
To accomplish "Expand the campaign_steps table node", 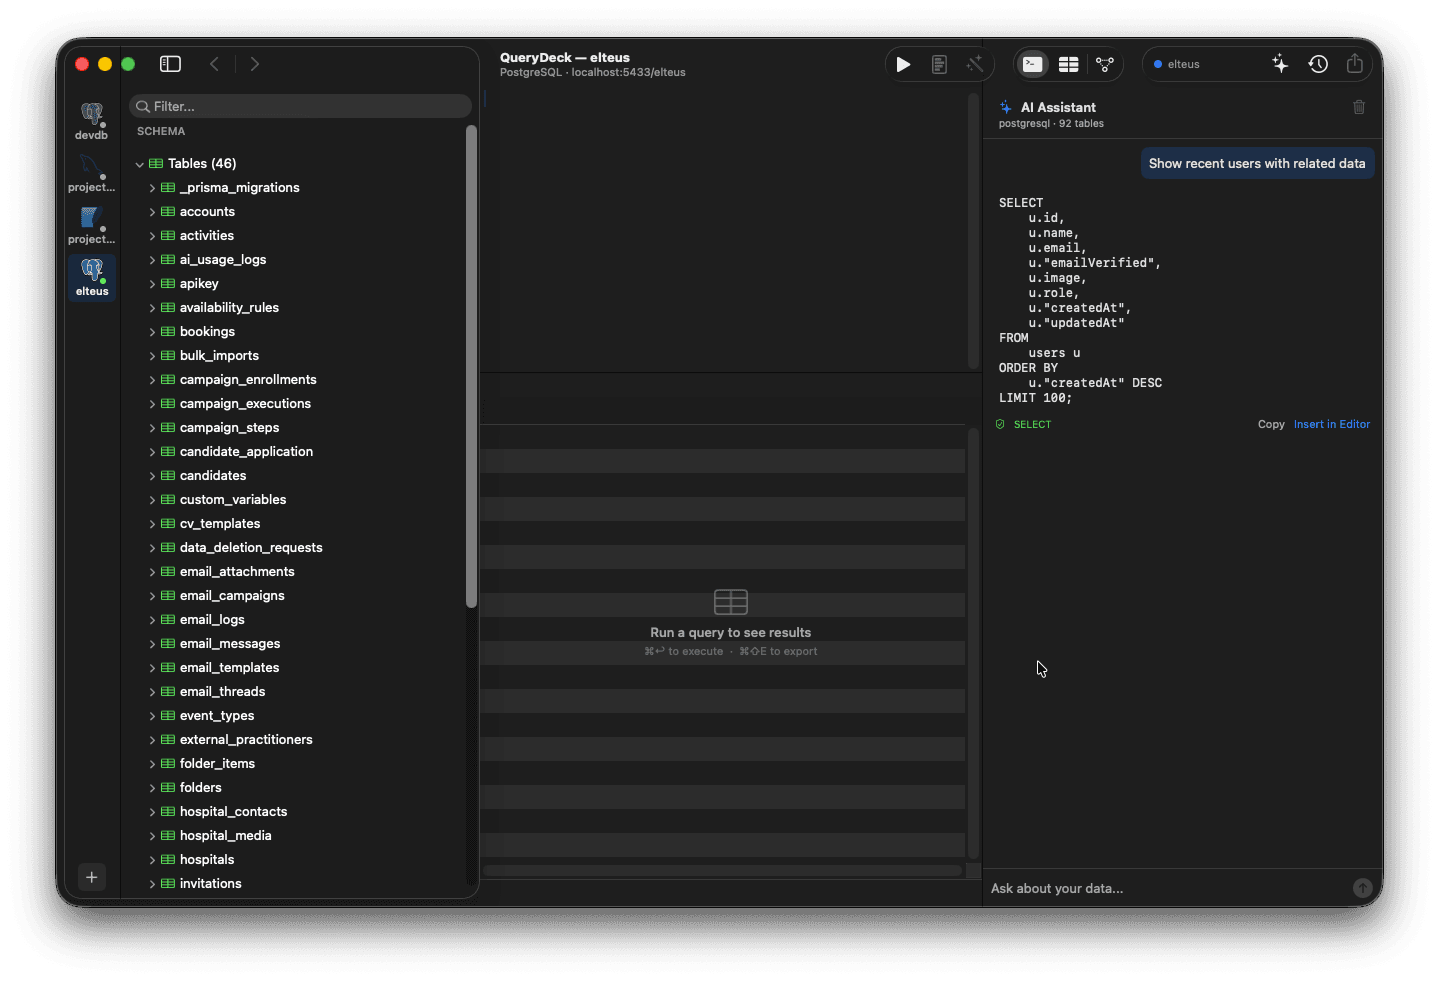I will tap(152, 428).
